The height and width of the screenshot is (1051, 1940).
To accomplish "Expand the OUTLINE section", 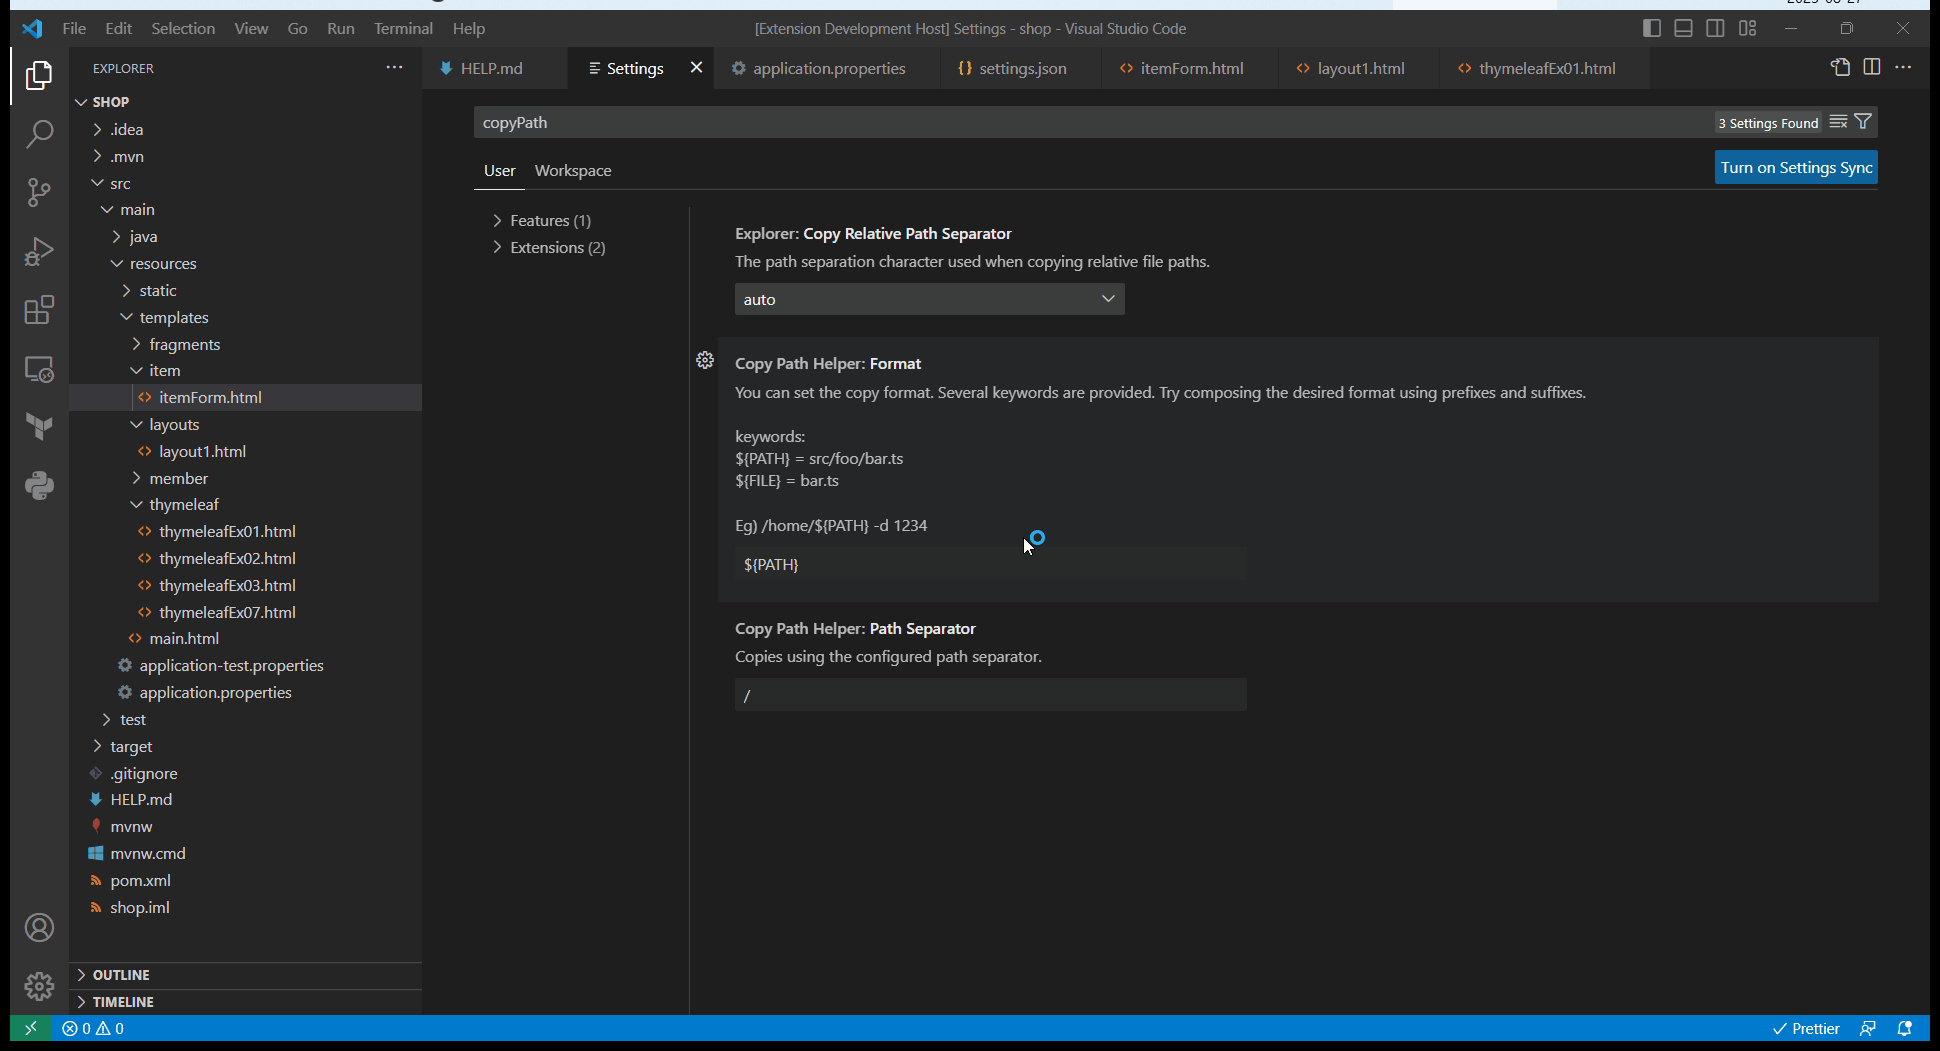I will pyautogui.click(x=245, y=975).
